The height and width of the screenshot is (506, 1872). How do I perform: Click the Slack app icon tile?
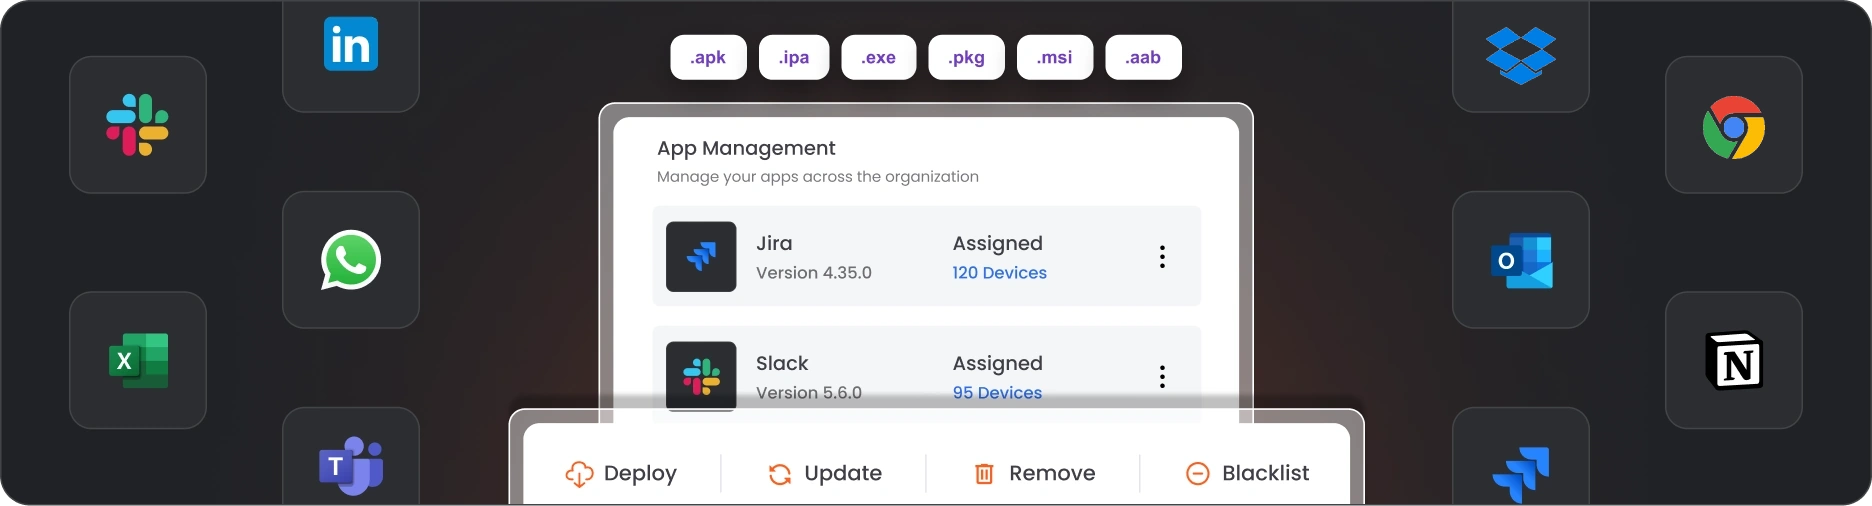coord(138,125)
